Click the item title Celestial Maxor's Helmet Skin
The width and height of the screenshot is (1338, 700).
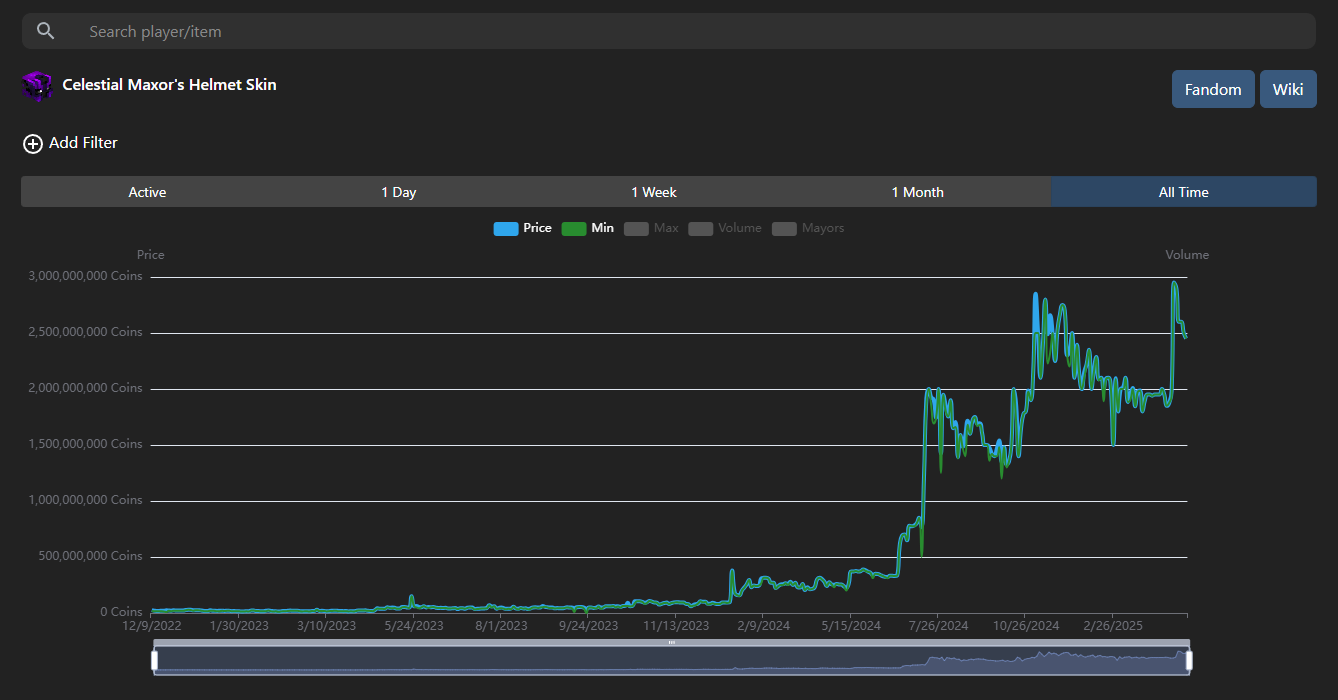pos(169,85)
